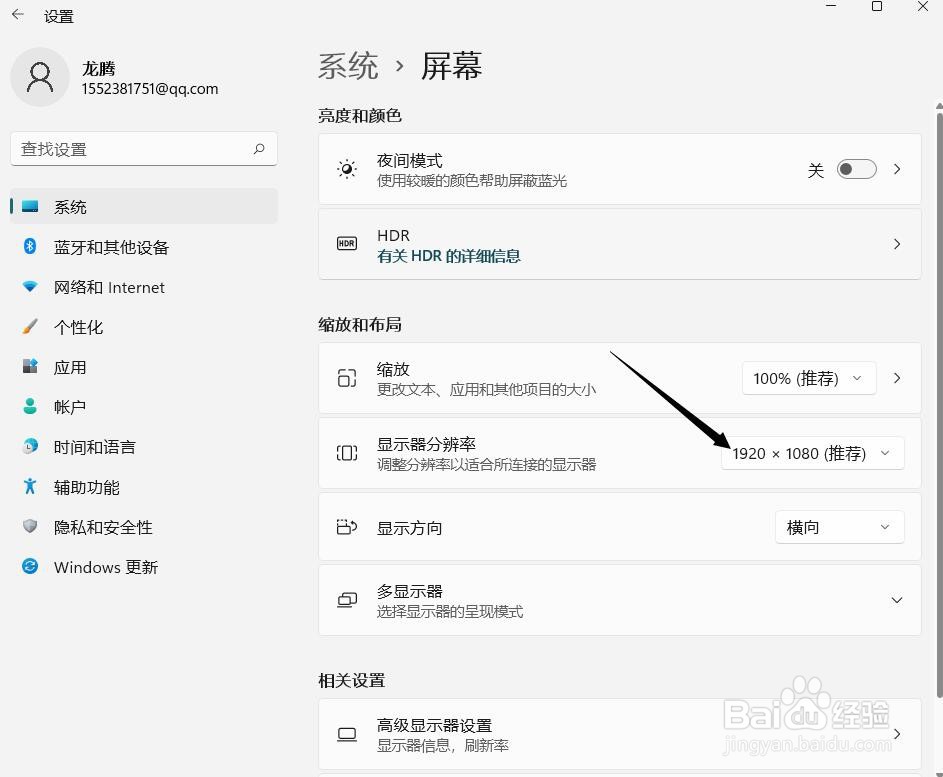This screenshot has height=777, width=943.
Task: Click the 龙腾 account name
Action: click(99, 69)
